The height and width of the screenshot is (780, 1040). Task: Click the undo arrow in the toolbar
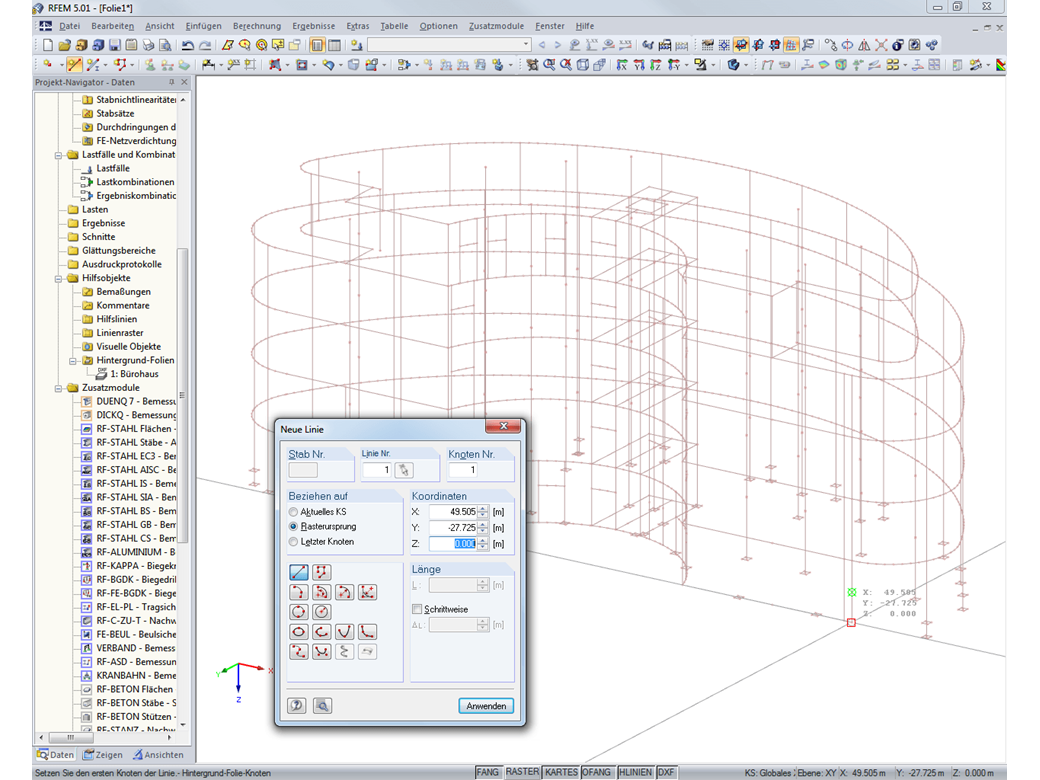(x=188, y=45)
